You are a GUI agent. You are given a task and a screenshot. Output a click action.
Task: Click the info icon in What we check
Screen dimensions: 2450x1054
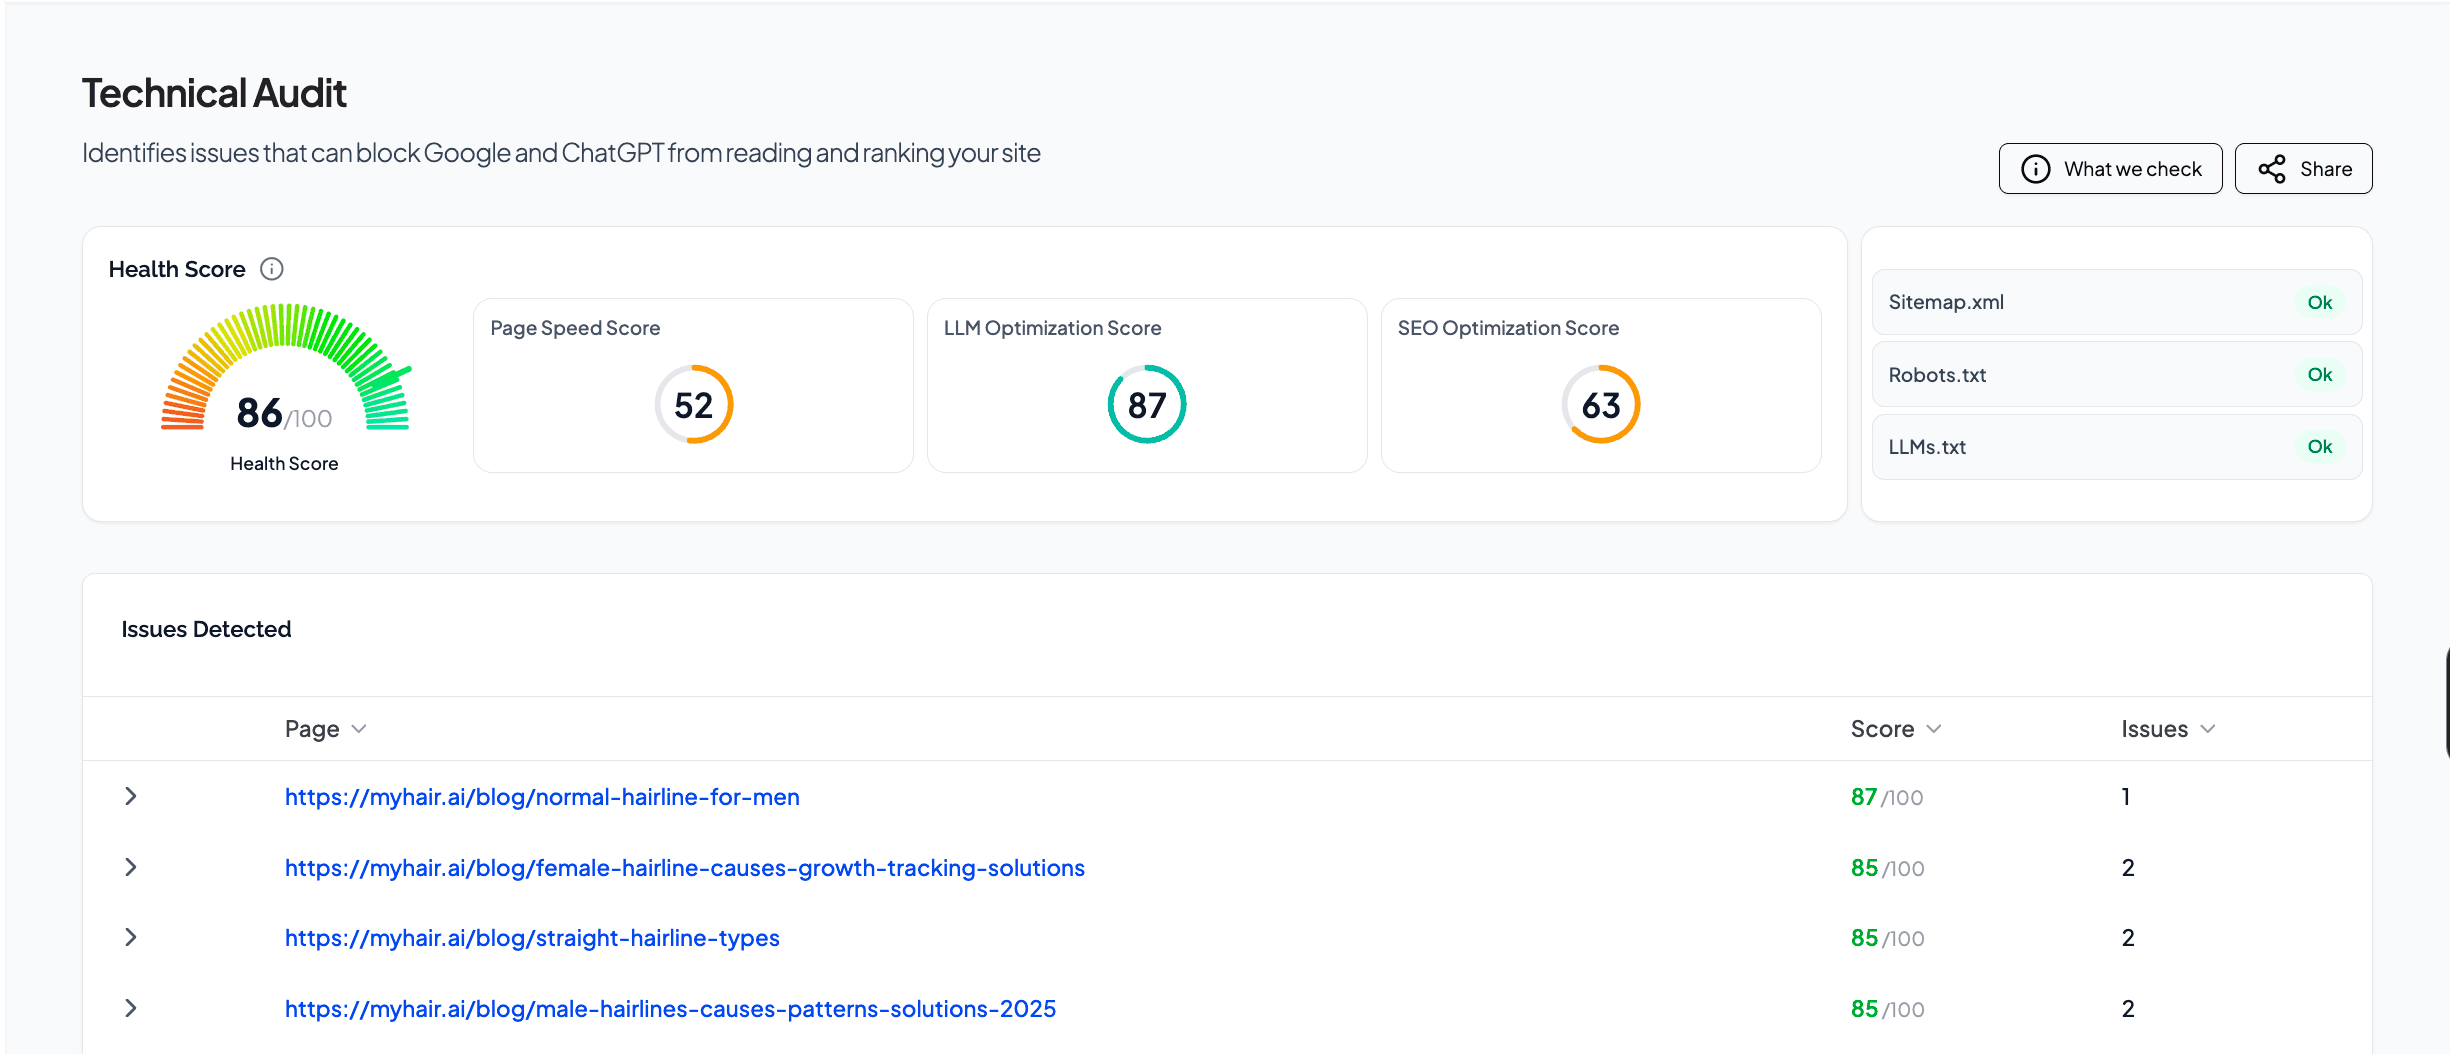[x=2036, y=169]
